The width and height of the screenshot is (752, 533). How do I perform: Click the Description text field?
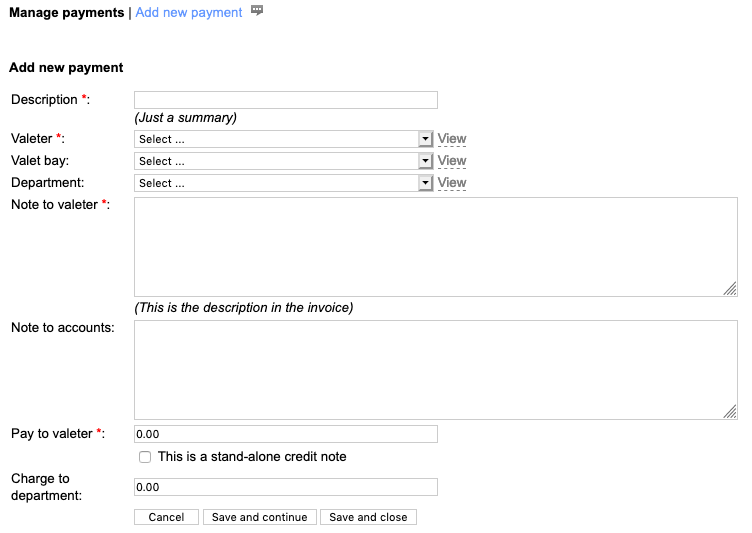(x=285, y=100)
